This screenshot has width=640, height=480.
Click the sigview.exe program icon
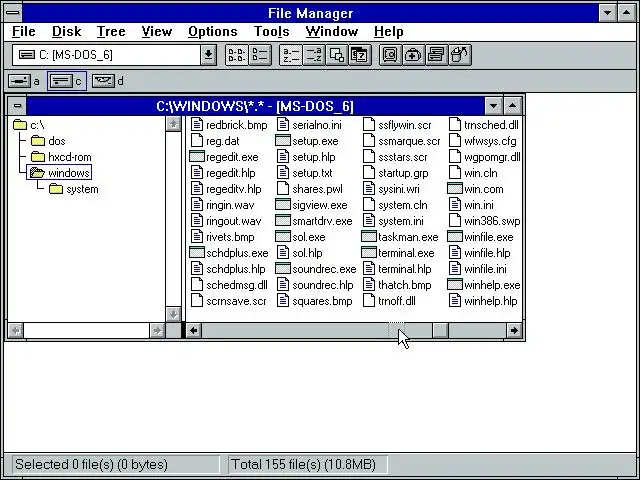pos(282,204)
